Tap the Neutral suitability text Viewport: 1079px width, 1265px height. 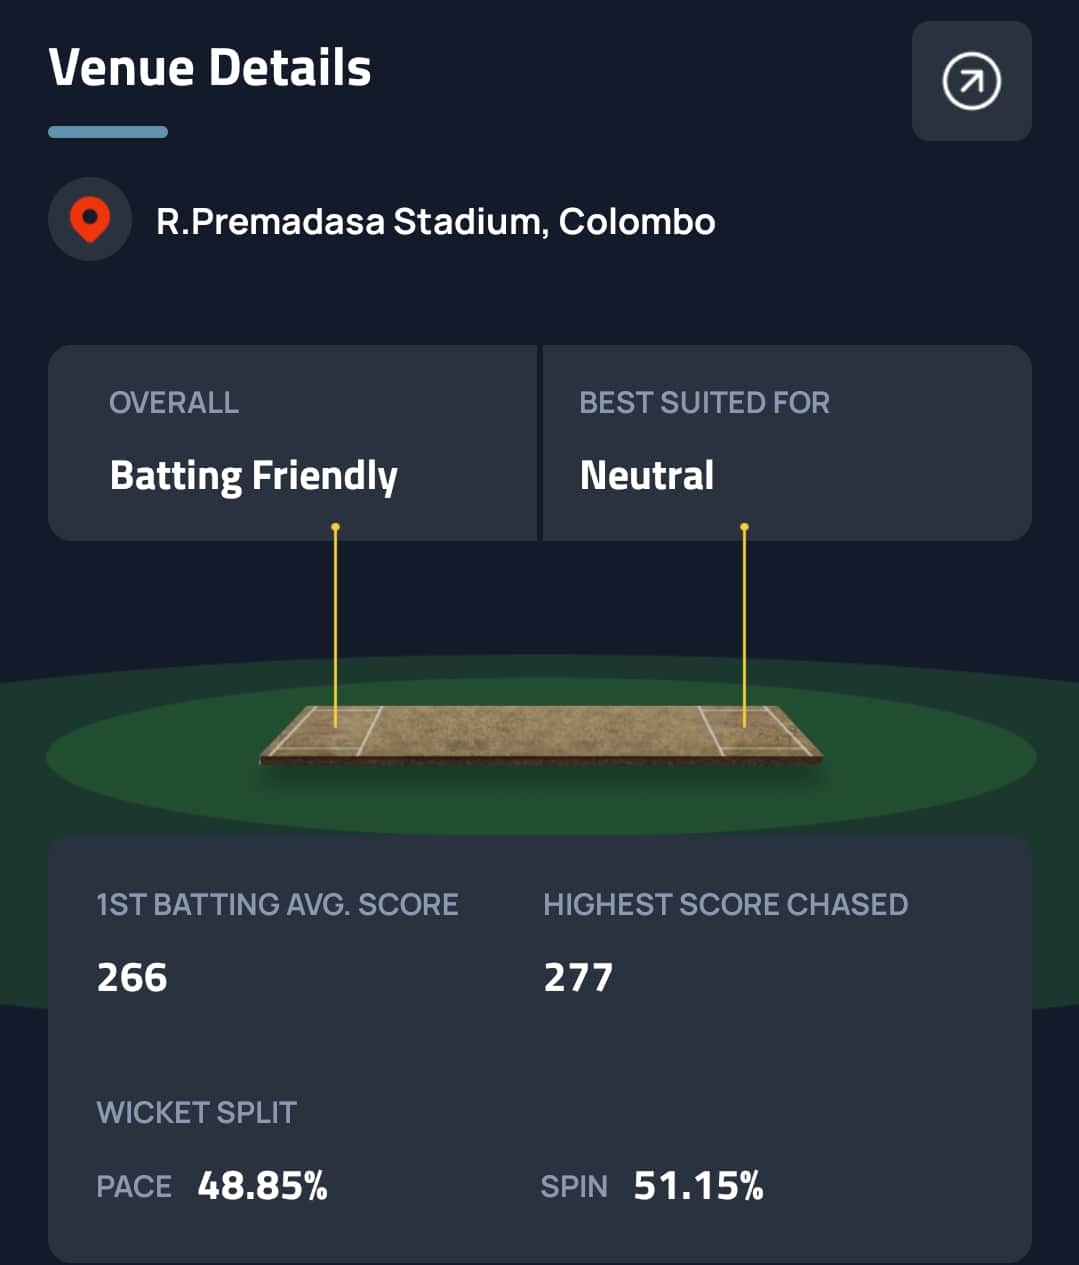[647, 475]
